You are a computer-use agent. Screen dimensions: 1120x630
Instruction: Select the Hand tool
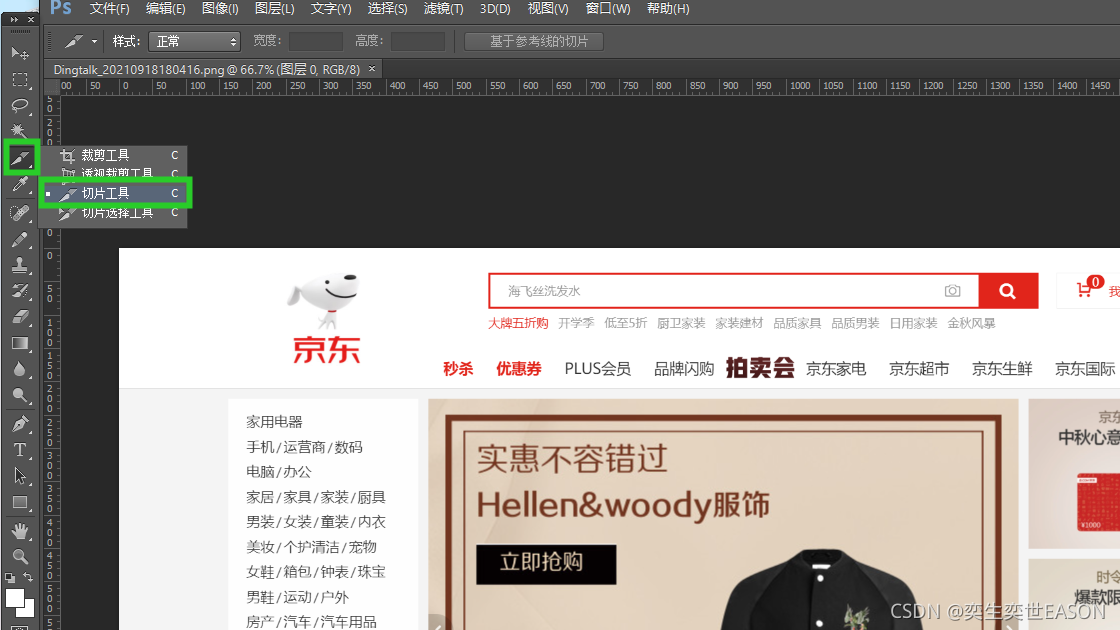(x=20, y=531)
